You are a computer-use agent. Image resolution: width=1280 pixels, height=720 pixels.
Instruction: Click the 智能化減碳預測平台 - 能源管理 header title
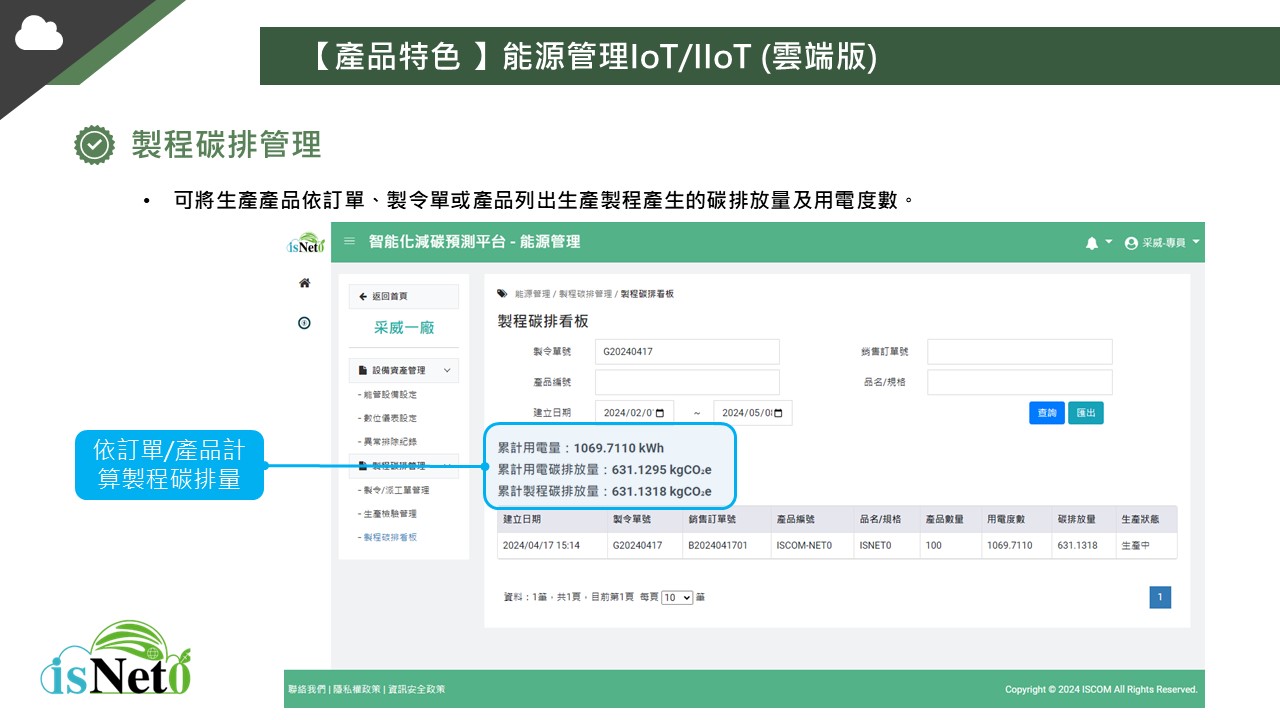[x=474, y=242]
